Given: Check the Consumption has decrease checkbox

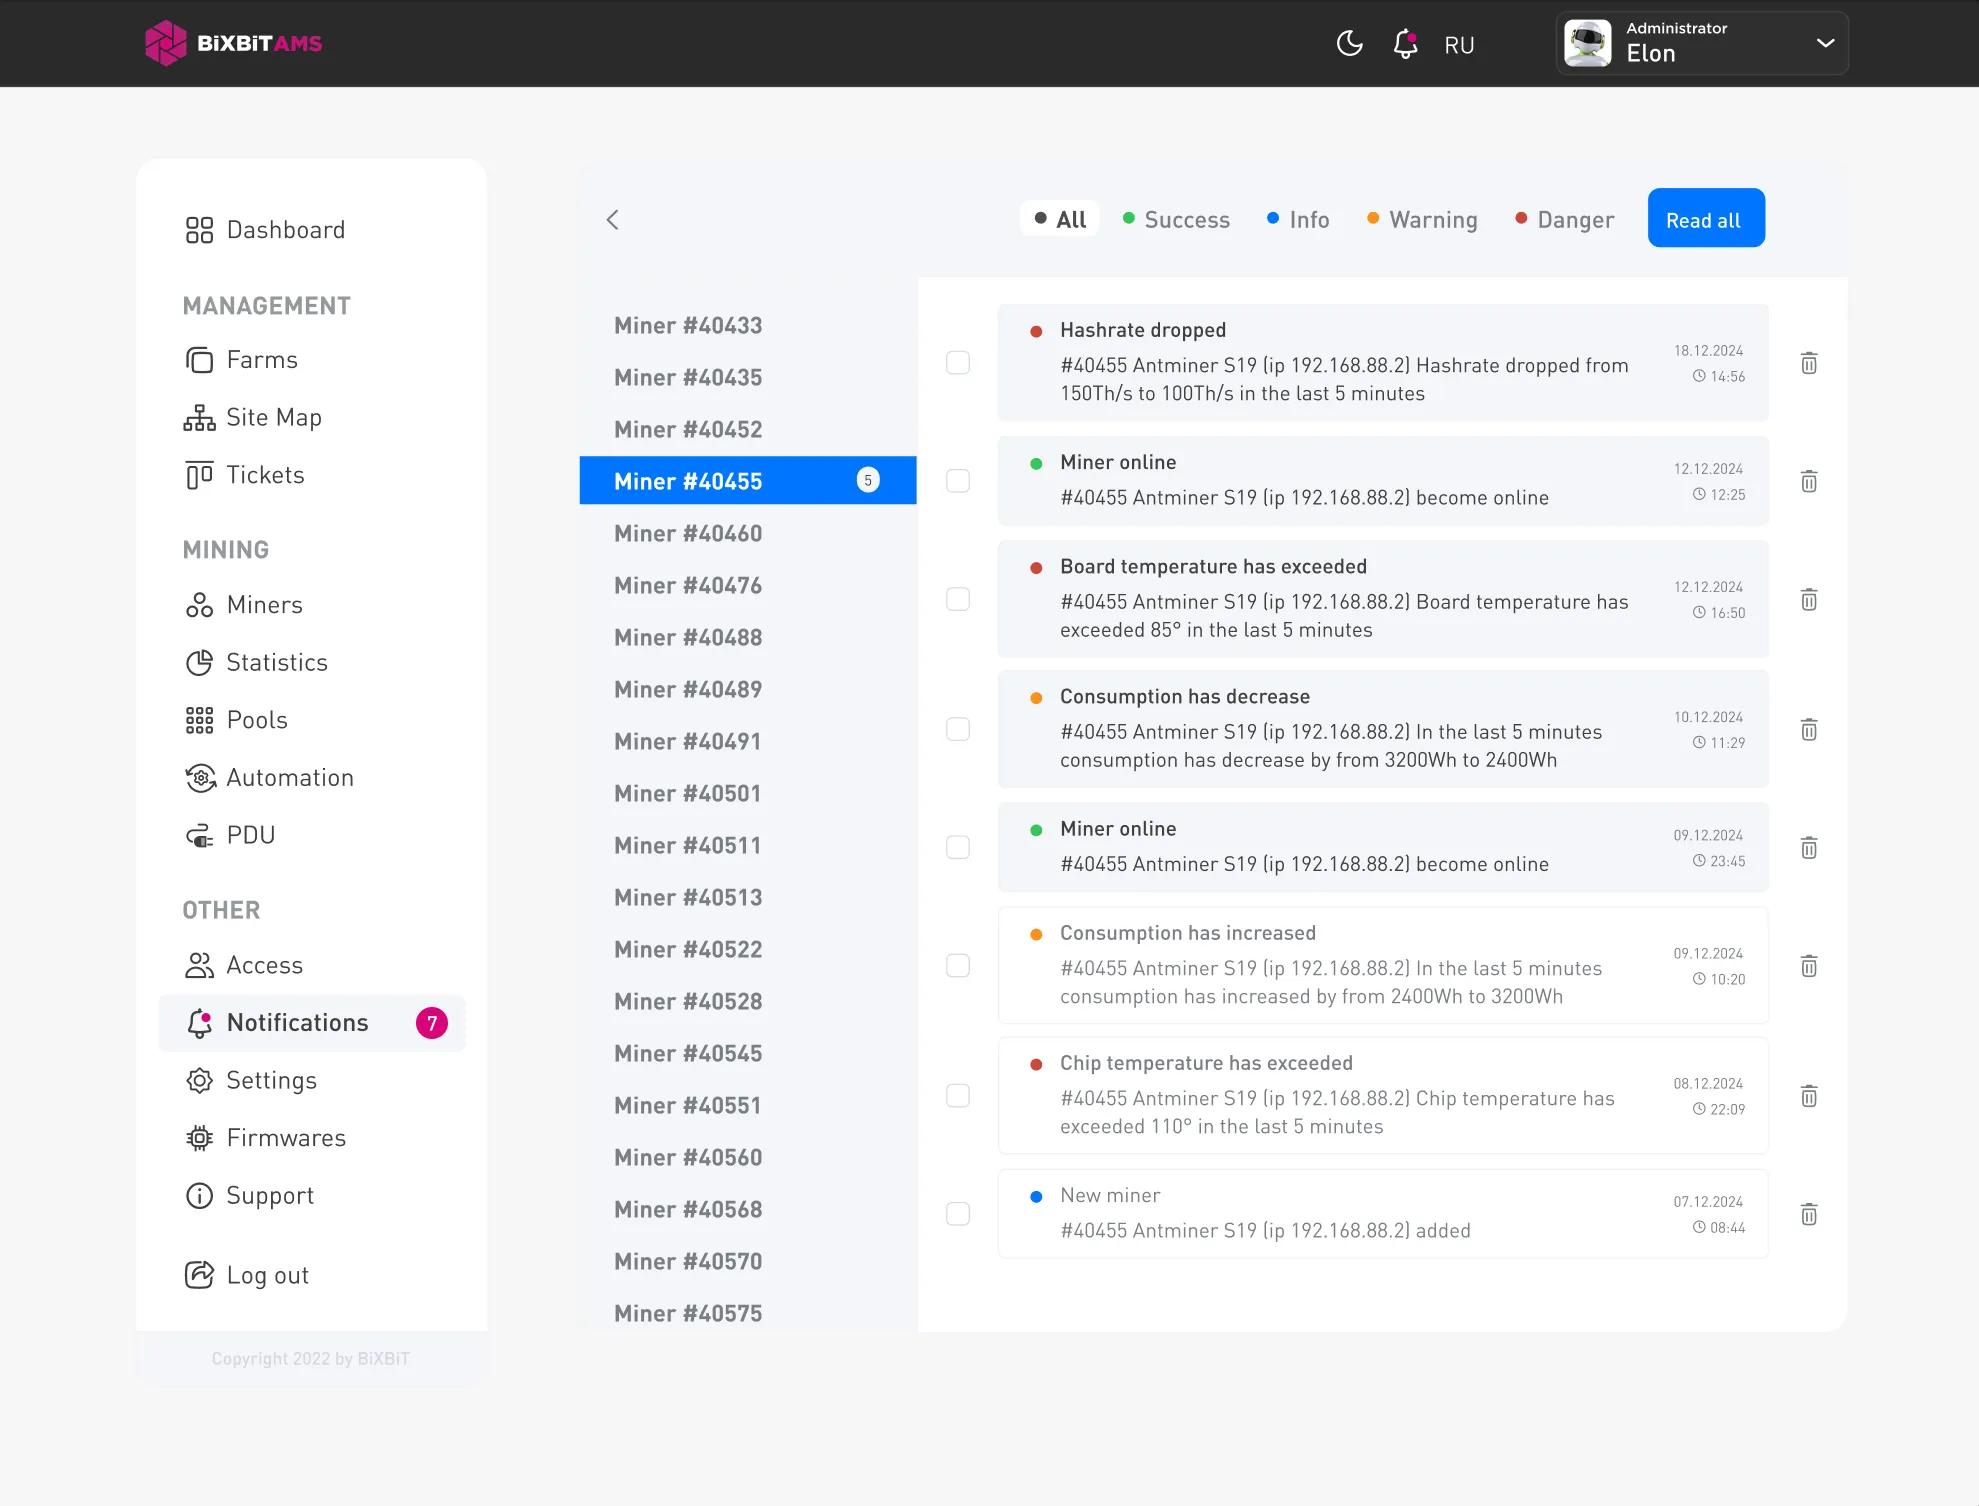Looking at the screenshot, I should tap(958, 728).
